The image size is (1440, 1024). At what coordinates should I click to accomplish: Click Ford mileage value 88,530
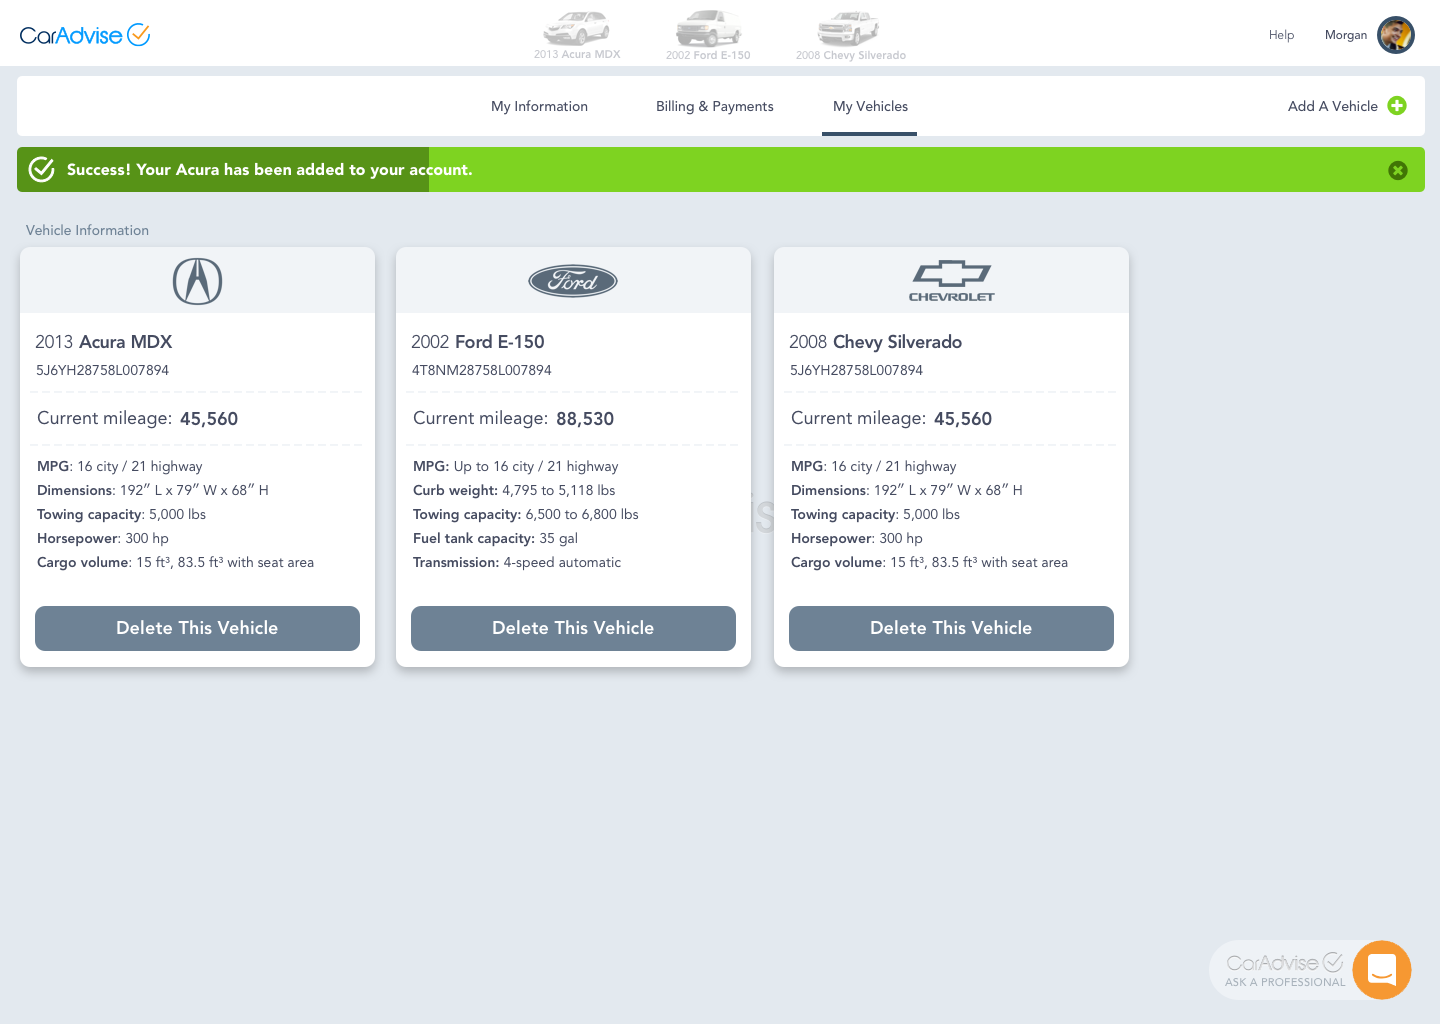coord(585,419)
